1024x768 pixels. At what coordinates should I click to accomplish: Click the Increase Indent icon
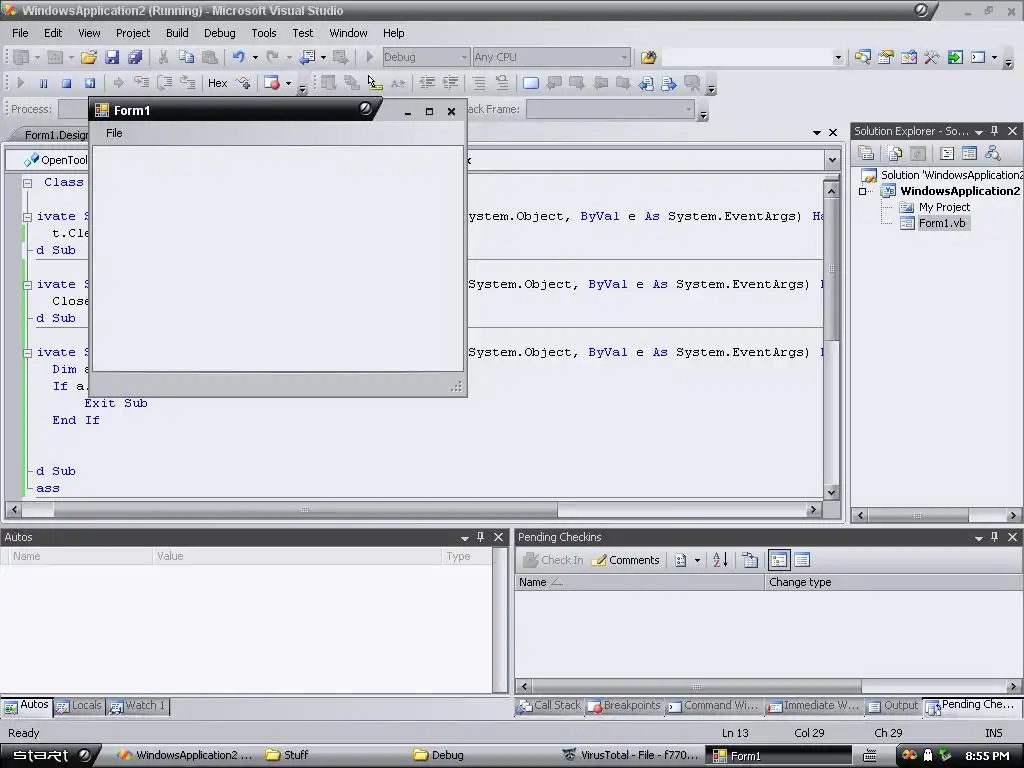pyautogui.click(x=450, y=83)
